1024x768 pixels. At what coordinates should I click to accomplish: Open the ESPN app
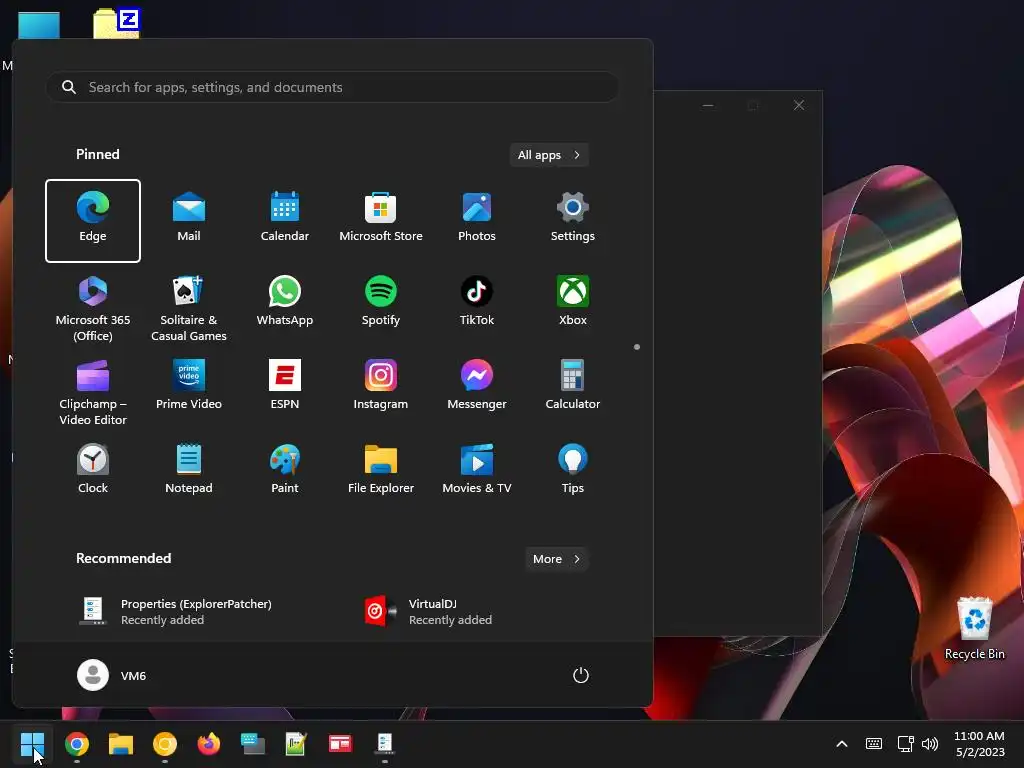click(285, 387)
